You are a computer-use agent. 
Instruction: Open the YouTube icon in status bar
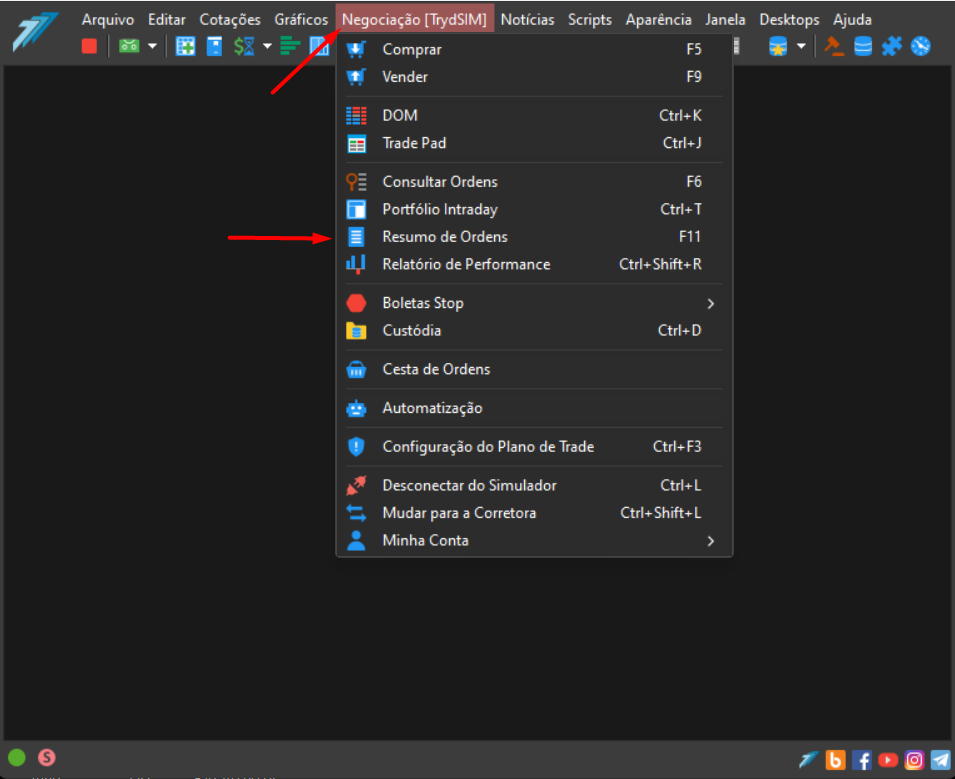888,760
